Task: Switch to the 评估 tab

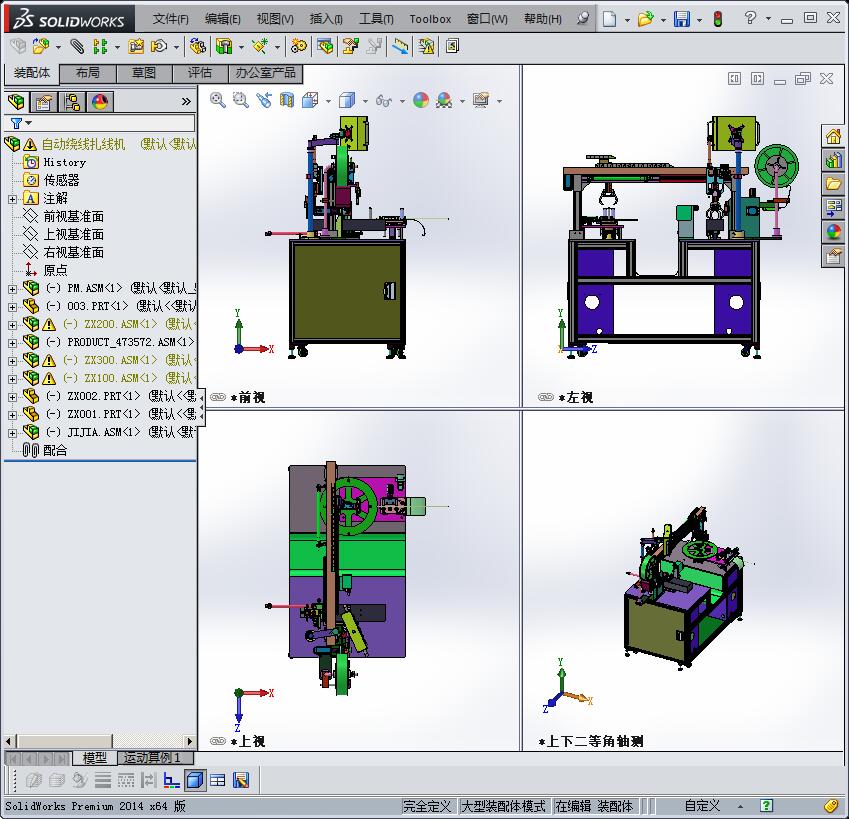Action: (200, 73)
